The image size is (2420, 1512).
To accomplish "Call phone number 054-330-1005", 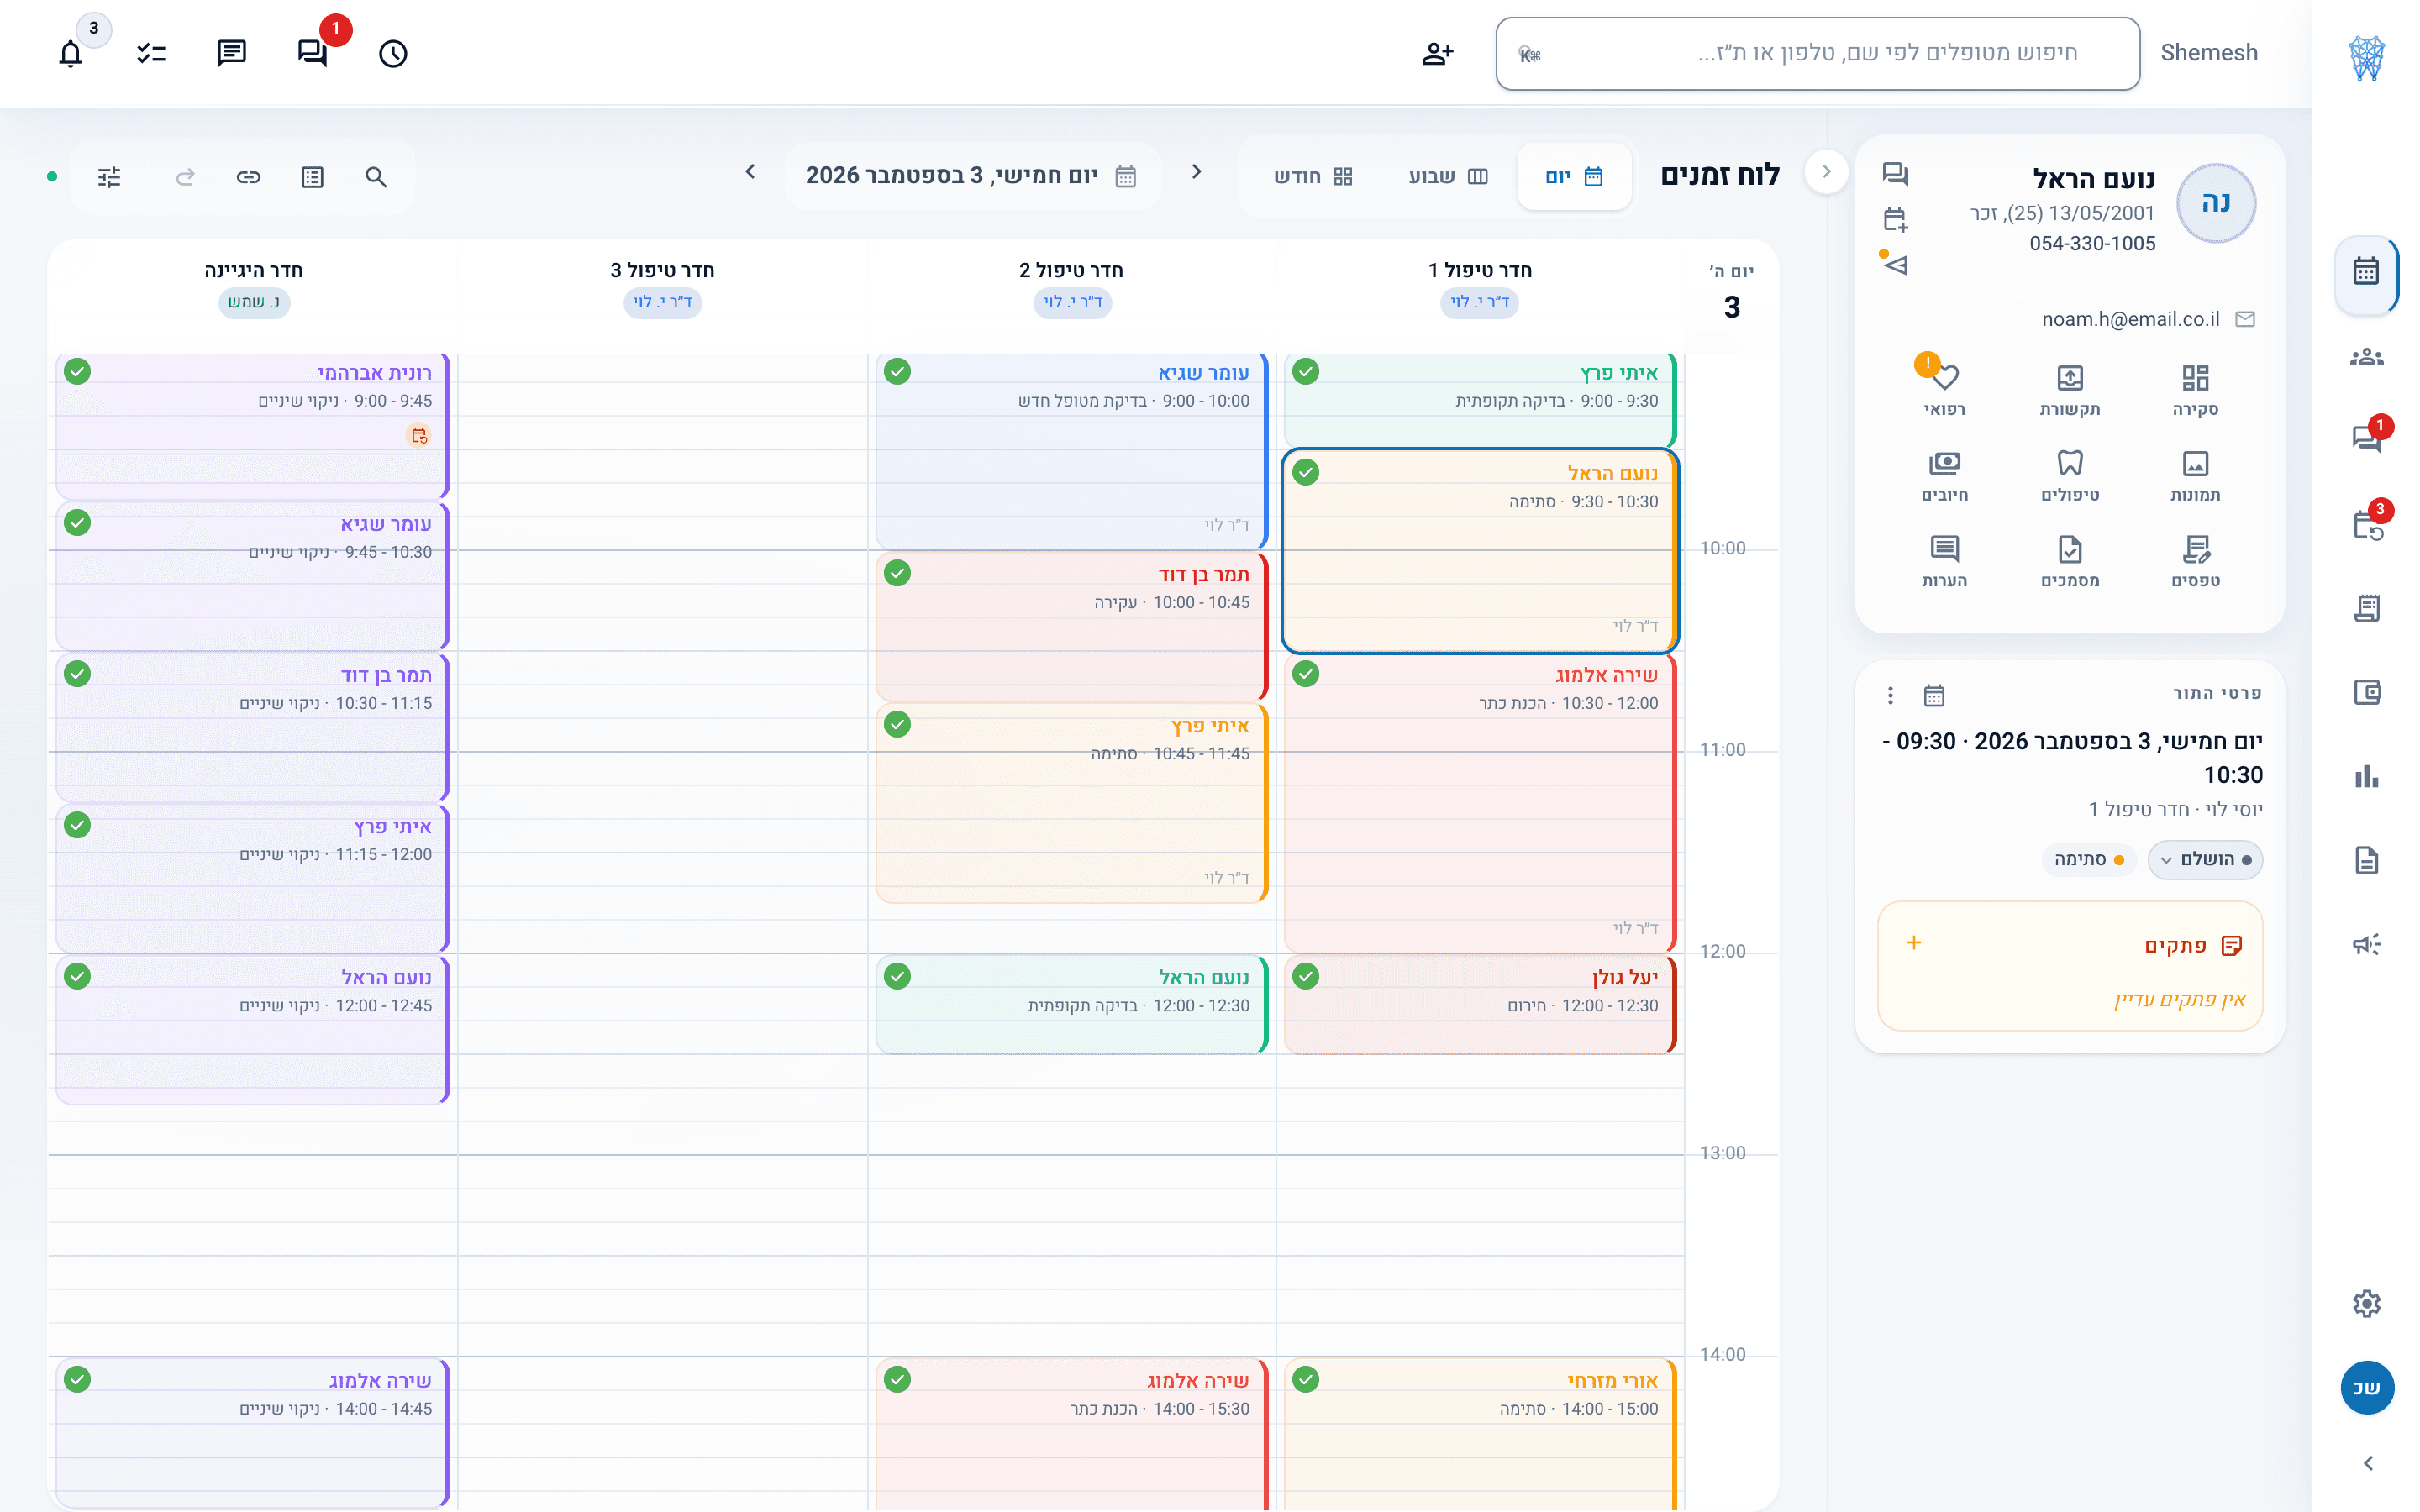I will [x=2092, y=244].
